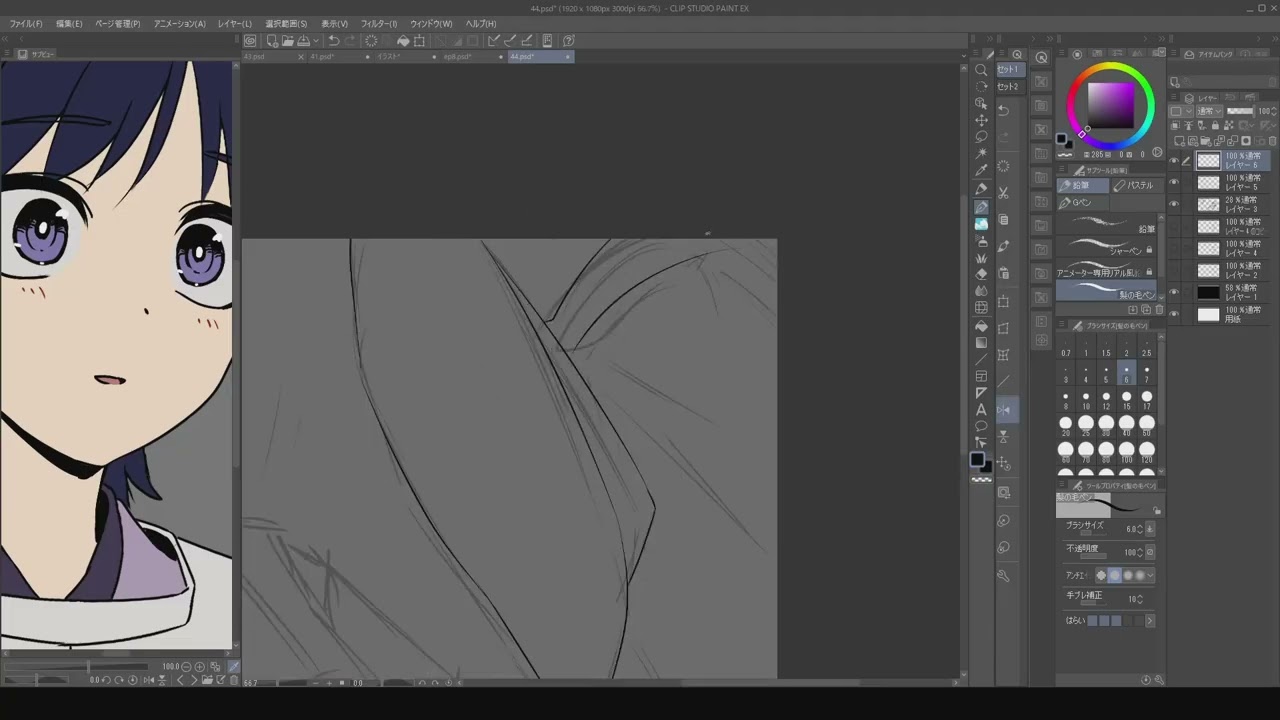1280x720 pixels.
Task: Click レイヤー 5 thumbnail
Action: pyautogui.click(x=1209, y=182)
